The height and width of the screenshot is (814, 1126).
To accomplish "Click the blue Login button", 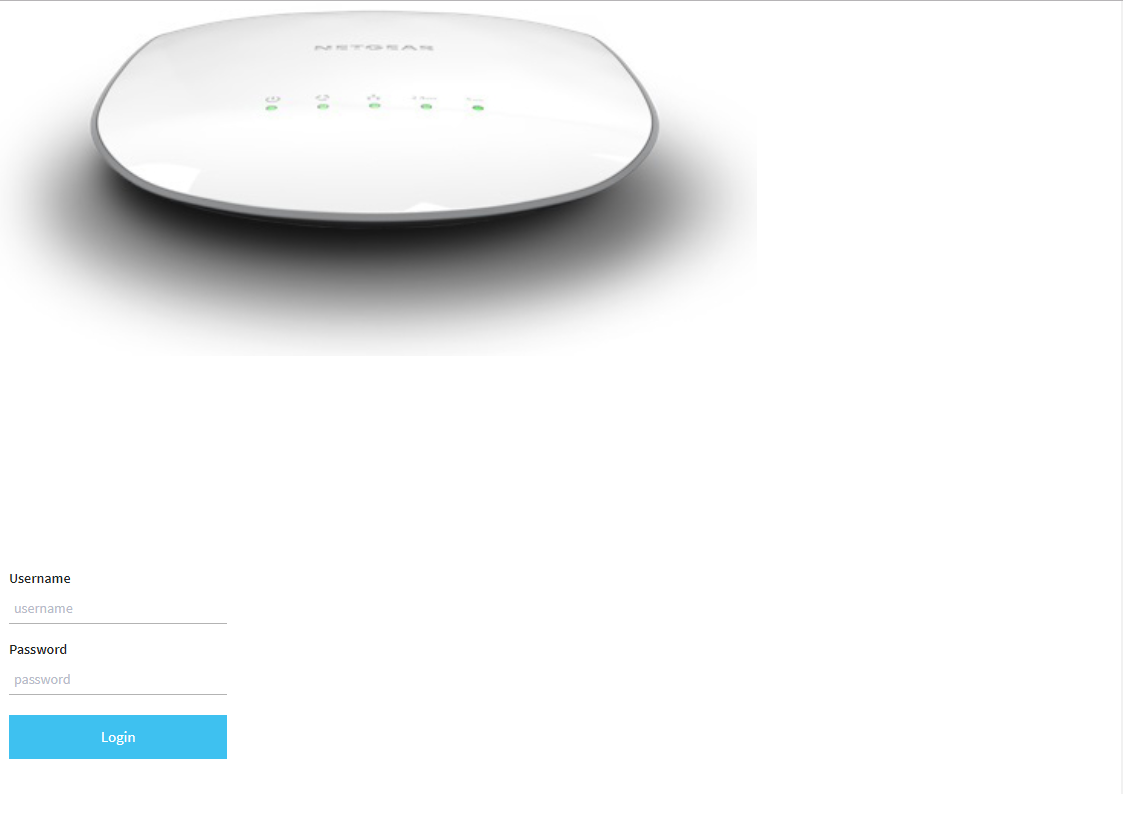I will point(118,737).
